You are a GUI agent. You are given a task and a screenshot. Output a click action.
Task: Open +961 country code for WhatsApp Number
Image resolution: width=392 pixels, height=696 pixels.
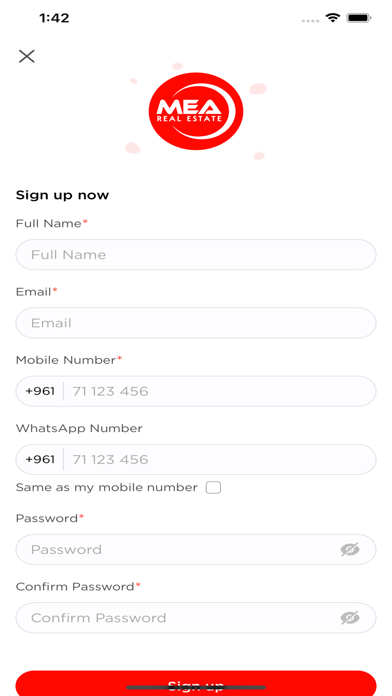coord(40,459)
